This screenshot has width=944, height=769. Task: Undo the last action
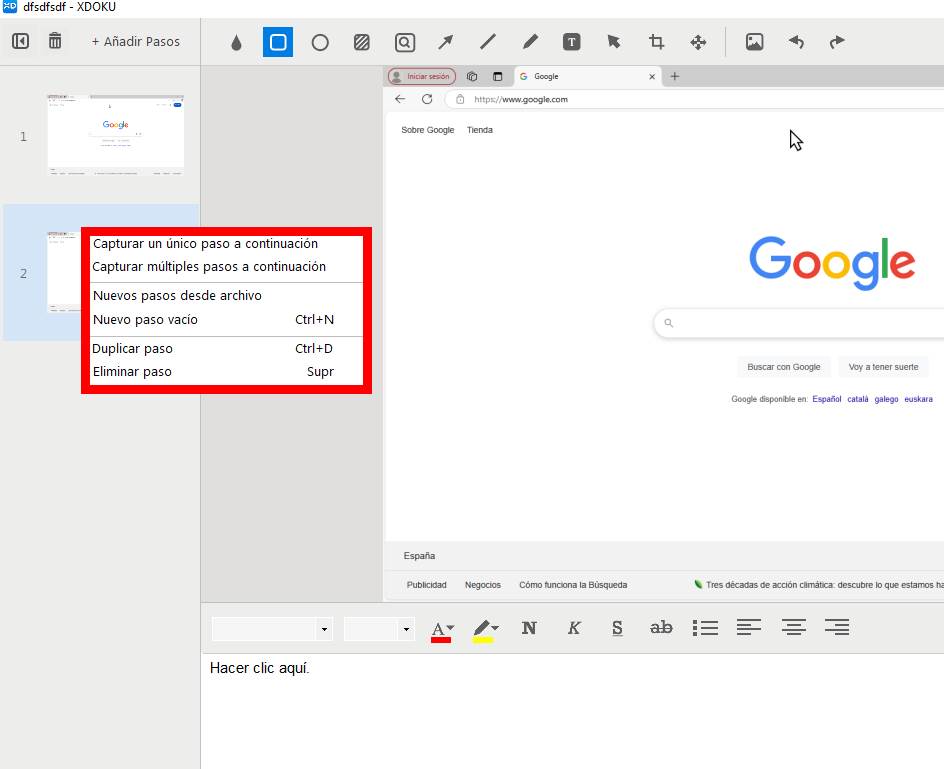point(796,42)
